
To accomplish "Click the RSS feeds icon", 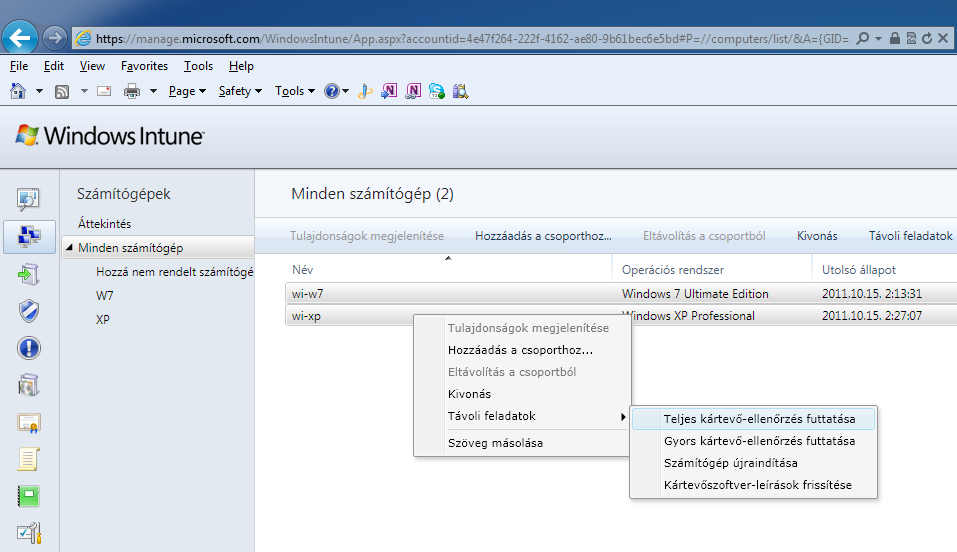I will click(x=62, y=92).
